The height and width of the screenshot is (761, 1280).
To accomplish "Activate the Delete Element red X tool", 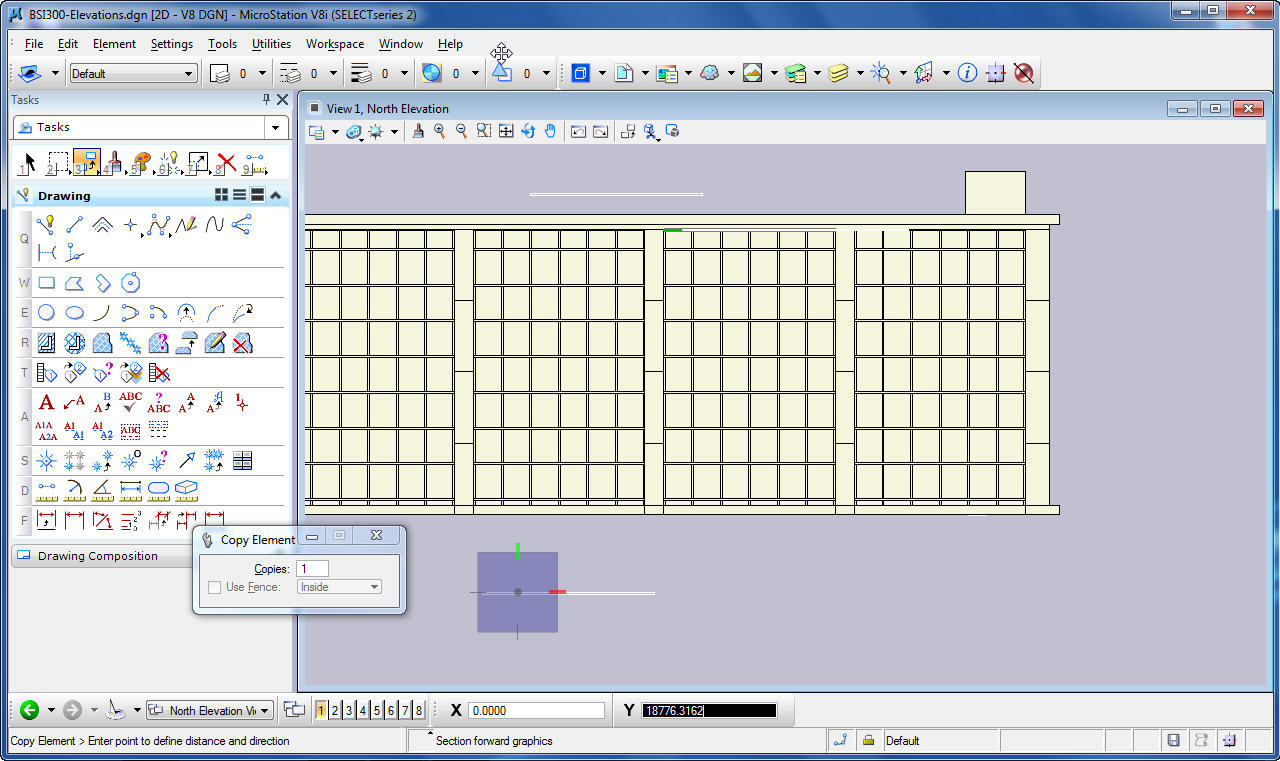I will tap(227, 162).
